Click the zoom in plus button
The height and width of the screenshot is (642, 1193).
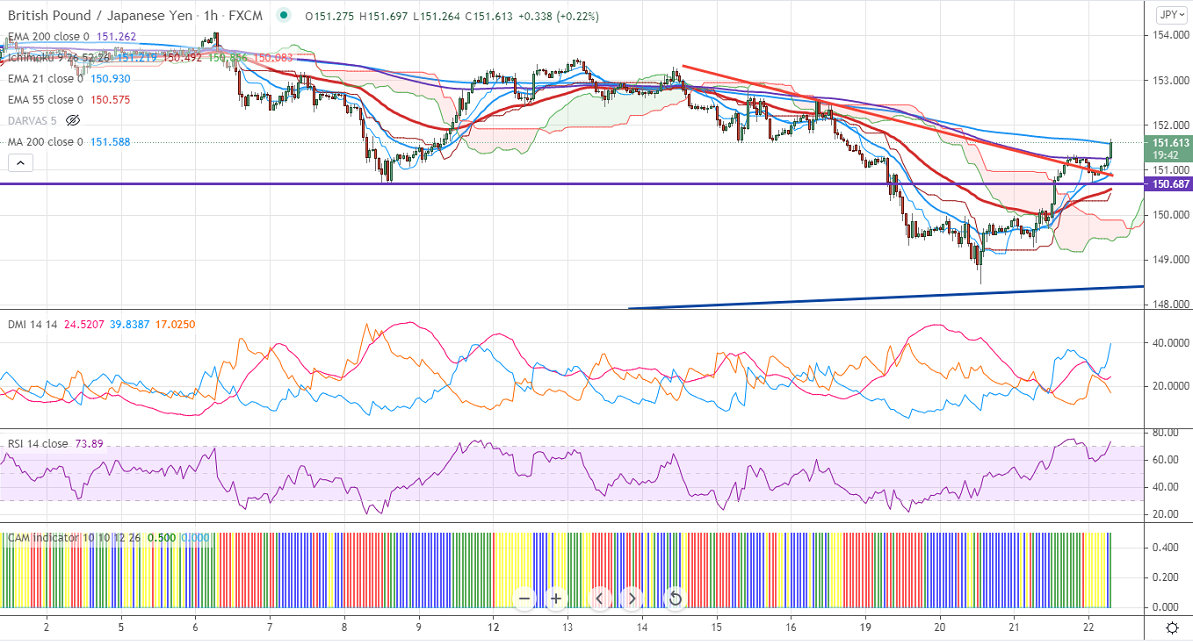pyautogui.click(x=556, y=599)
